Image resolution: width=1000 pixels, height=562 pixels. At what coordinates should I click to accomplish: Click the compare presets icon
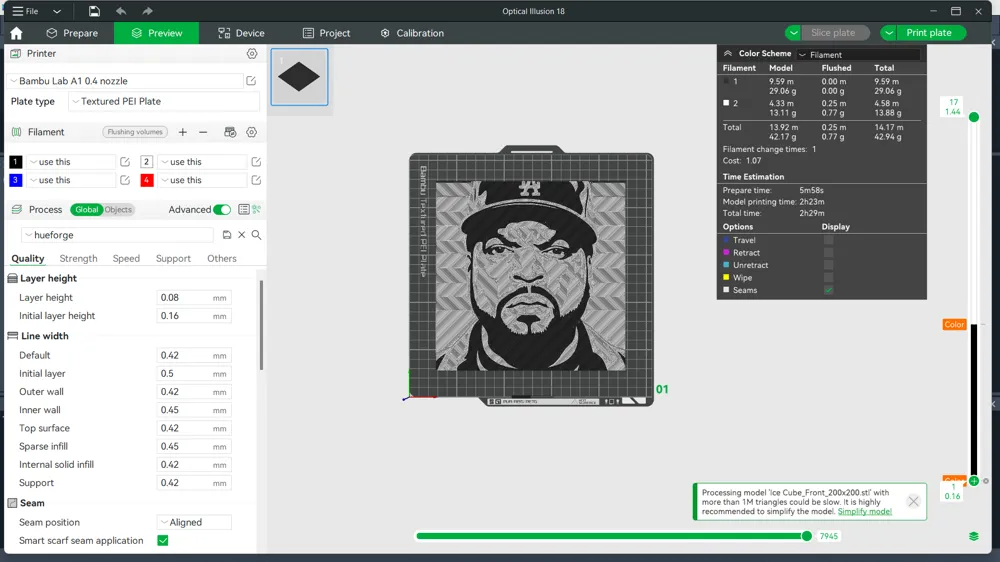256,209
